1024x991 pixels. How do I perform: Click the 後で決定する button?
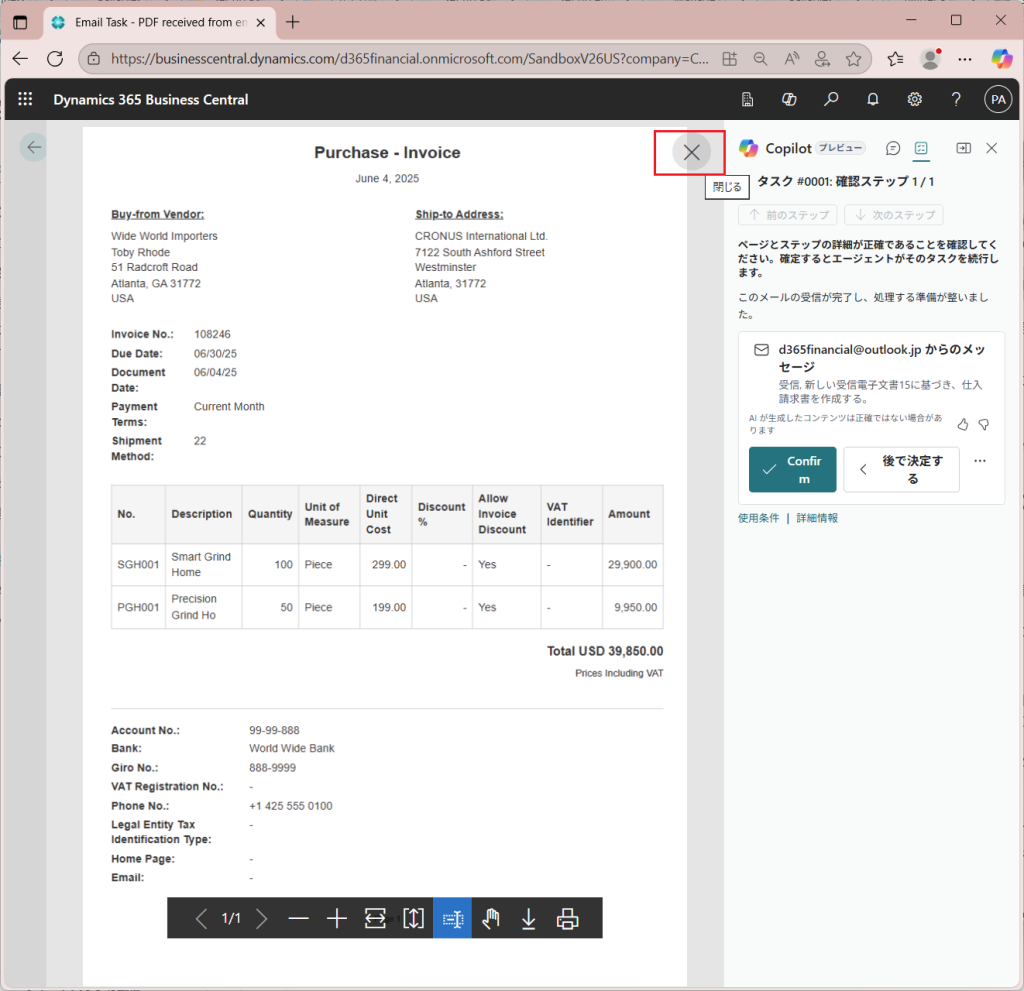tap(901, 470)
